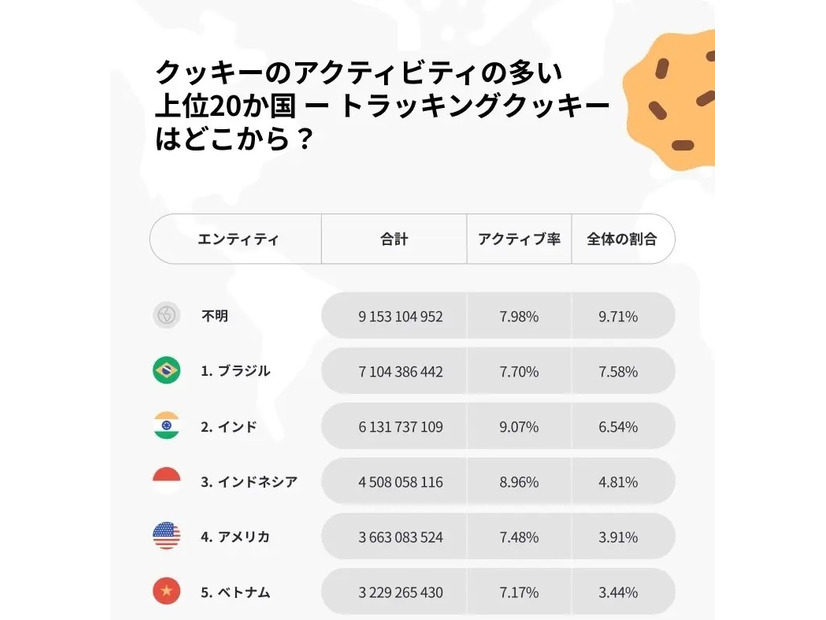Click the 3. インドネシア country label
The width and height of the screenshot is (826, 620).
(x=249, y=481)
